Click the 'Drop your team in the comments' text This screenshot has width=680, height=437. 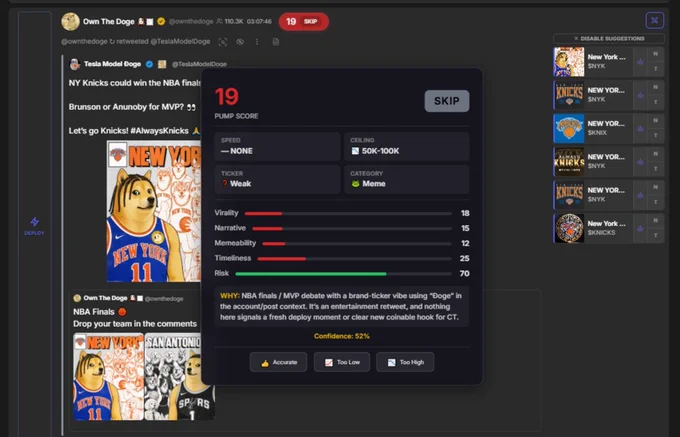[135, 324]
